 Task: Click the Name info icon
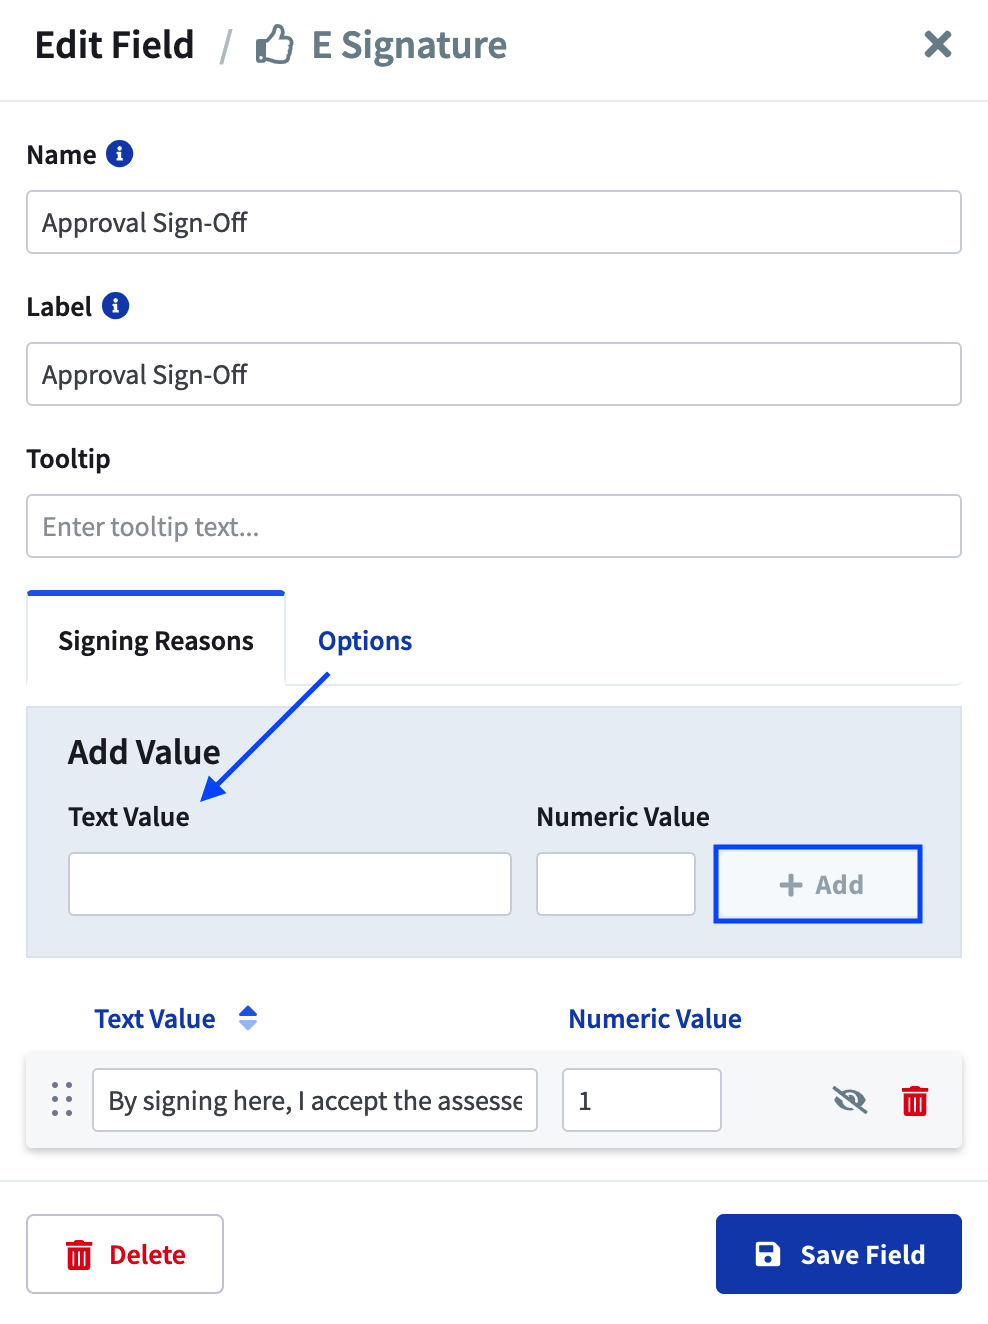119,154
